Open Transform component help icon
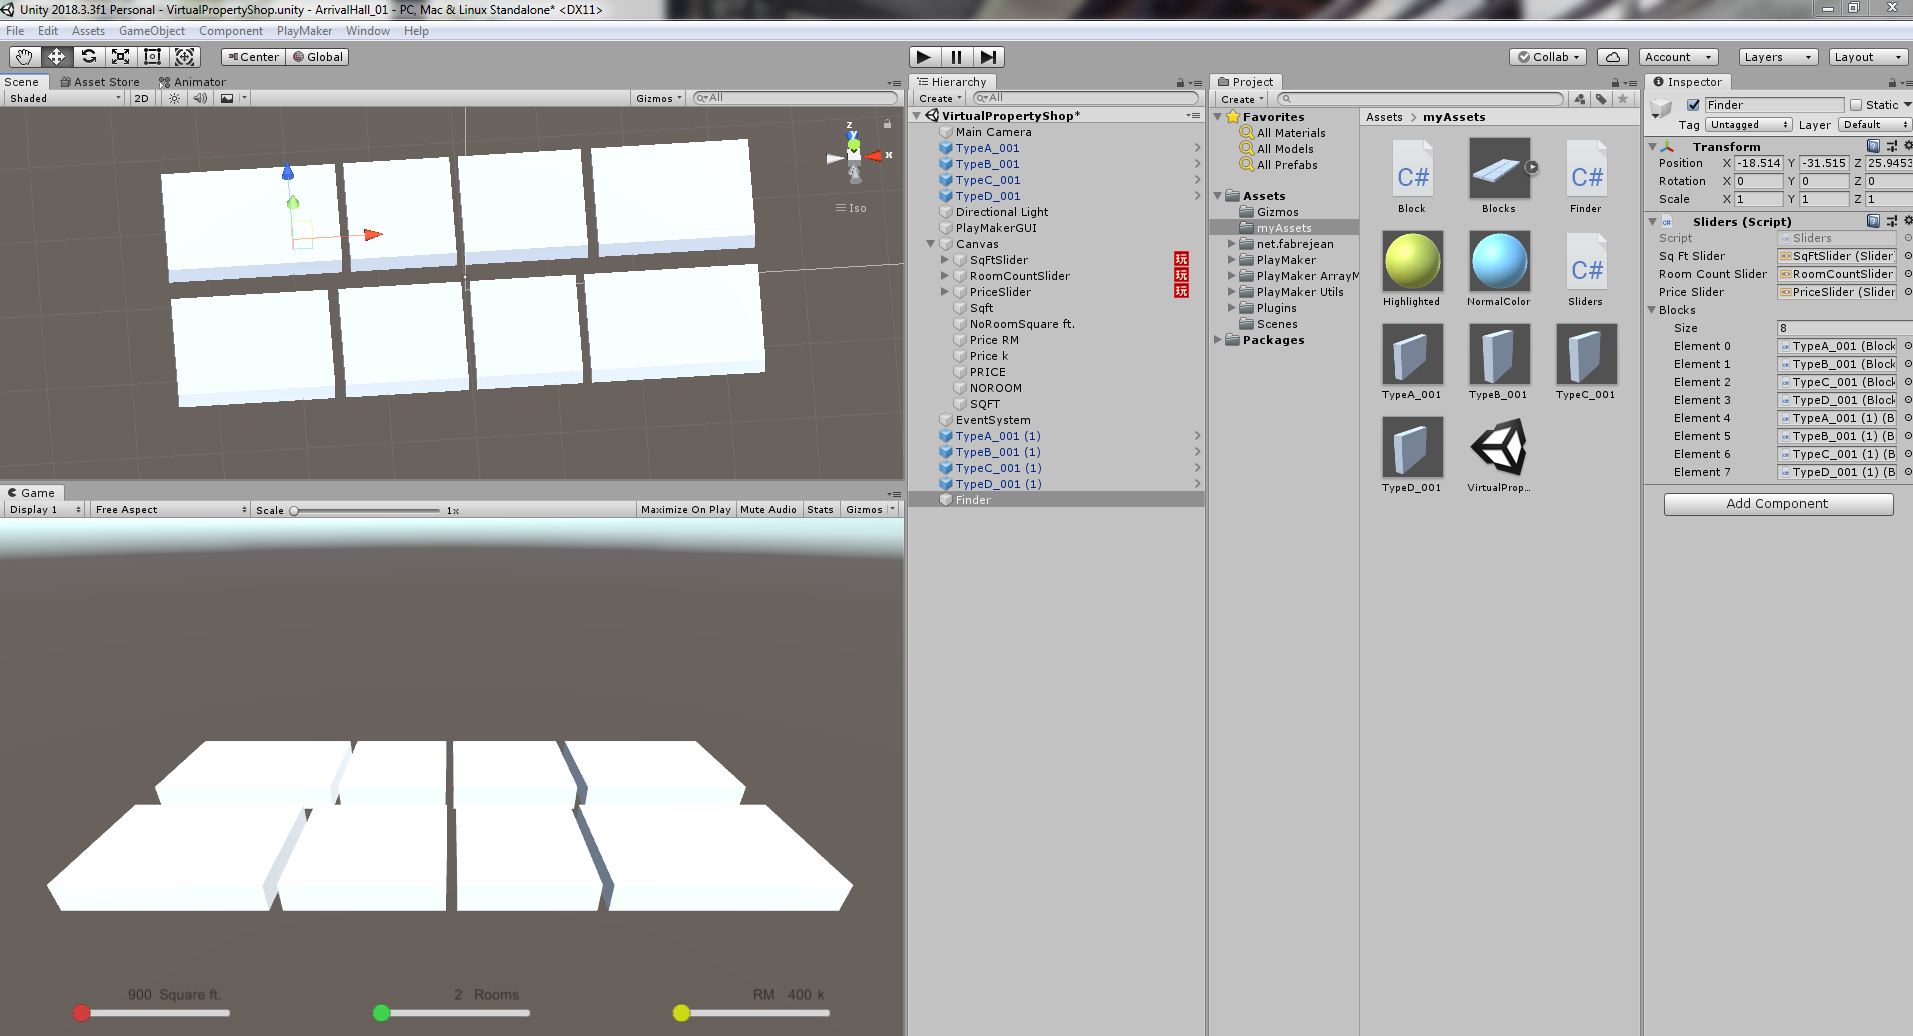 point(1873,146)
